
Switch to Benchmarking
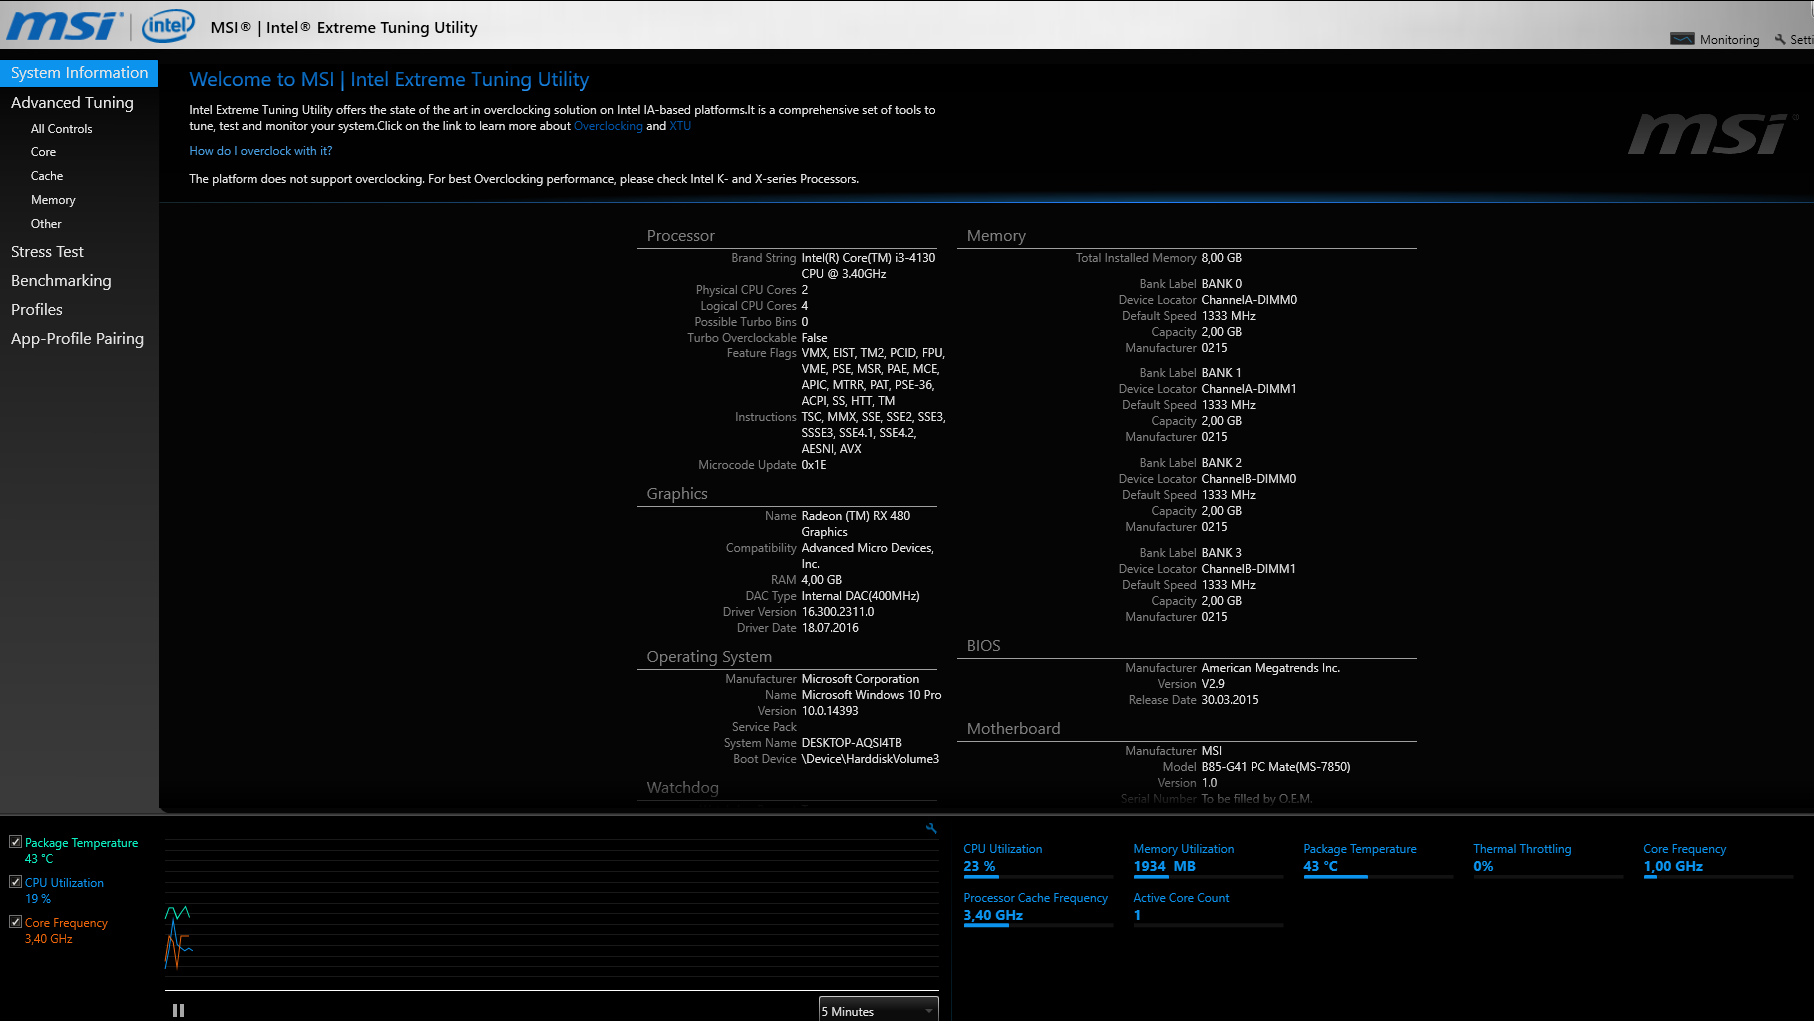pyautogui.click(x=61, y=281)
